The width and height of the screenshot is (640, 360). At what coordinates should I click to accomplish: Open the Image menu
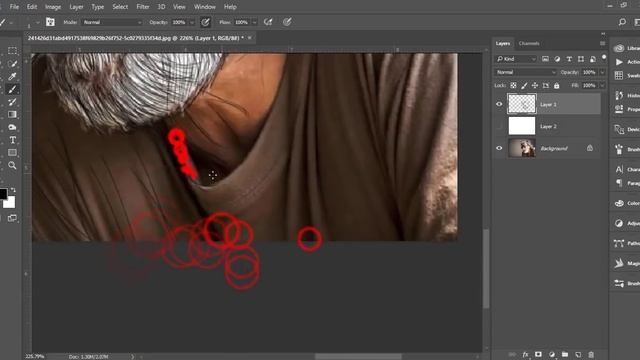[53, 7]
